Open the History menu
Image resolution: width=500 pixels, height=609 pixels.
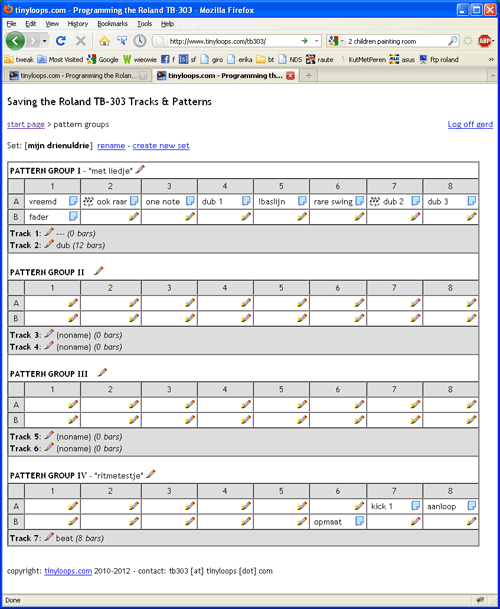[78, 24]
